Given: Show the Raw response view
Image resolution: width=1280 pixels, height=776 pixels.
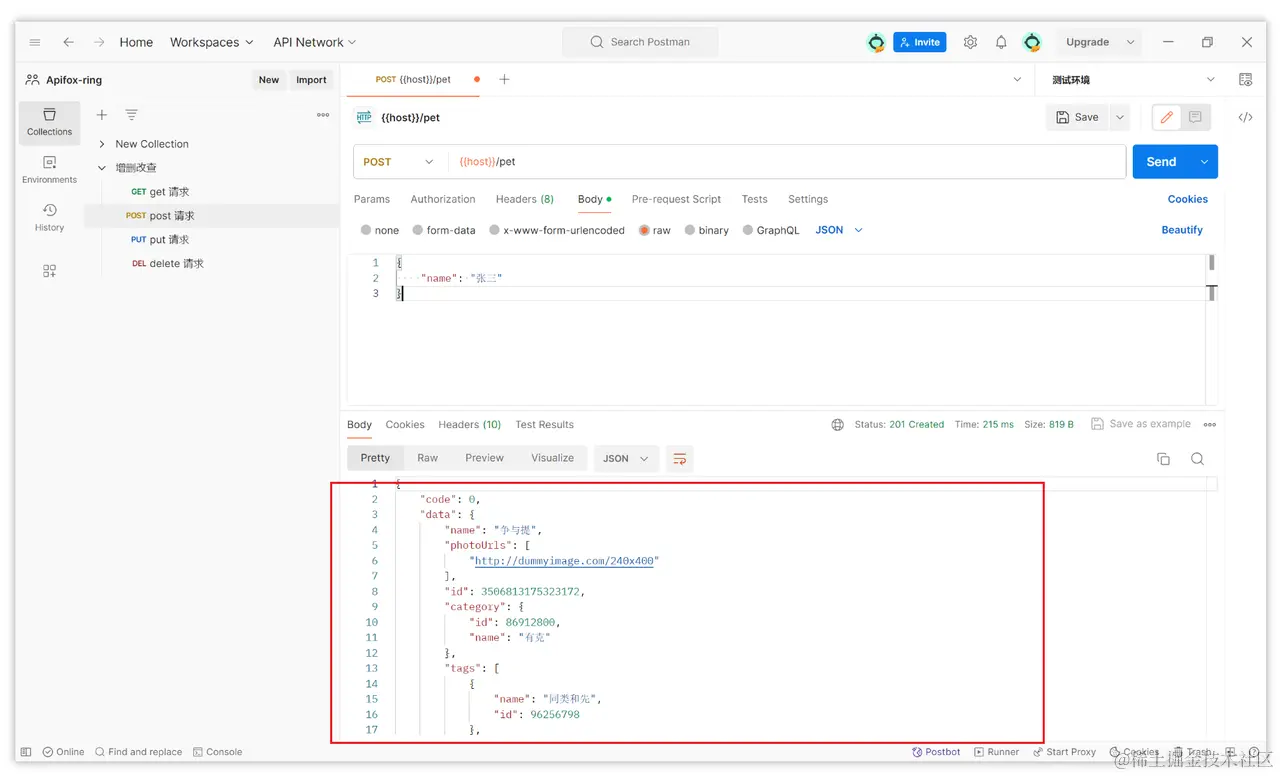Looking at the screenshot, I should (428, 458).
